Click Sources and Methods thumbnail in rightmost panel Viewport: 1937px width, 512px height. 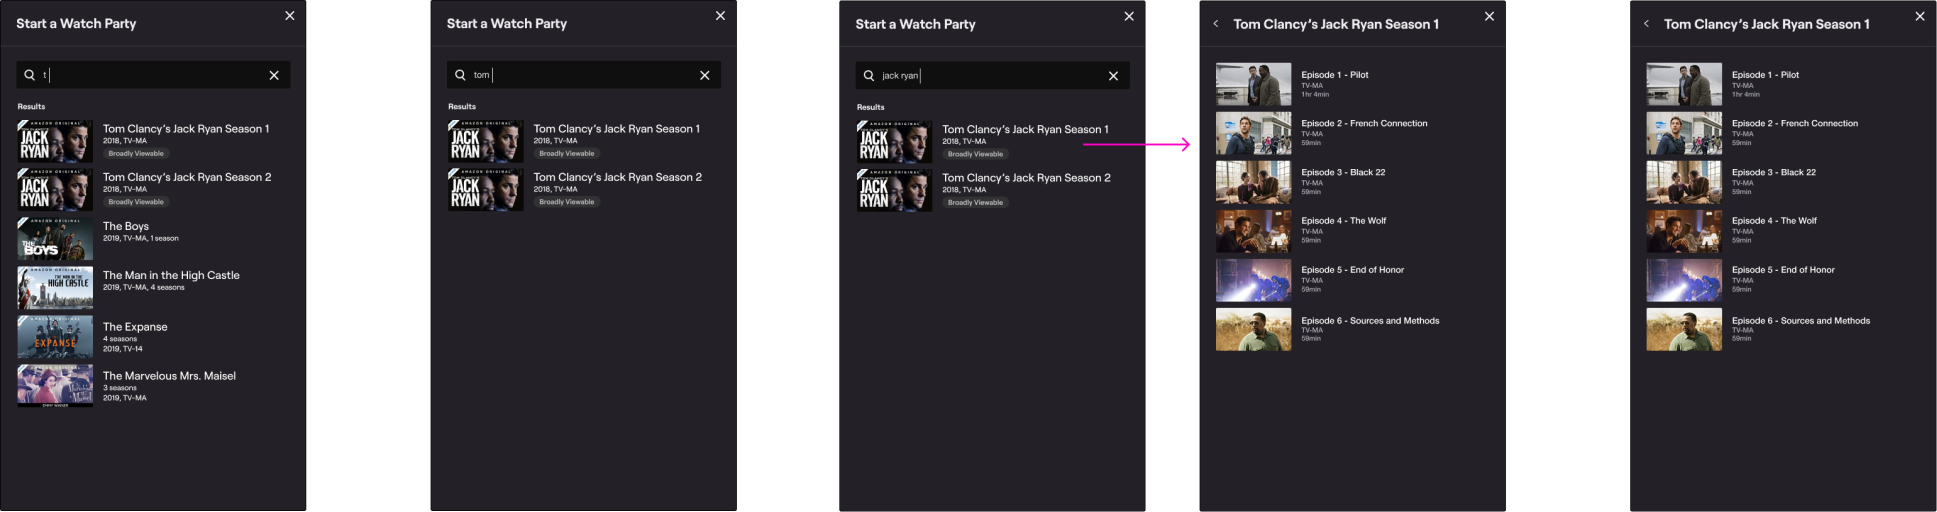pos(1685,330)
